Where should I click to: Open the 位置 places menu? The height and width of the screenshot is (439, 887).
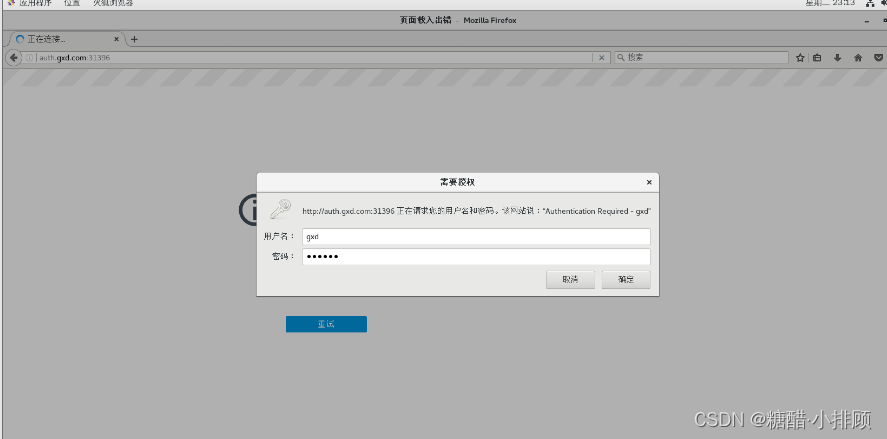coord(72,3)
